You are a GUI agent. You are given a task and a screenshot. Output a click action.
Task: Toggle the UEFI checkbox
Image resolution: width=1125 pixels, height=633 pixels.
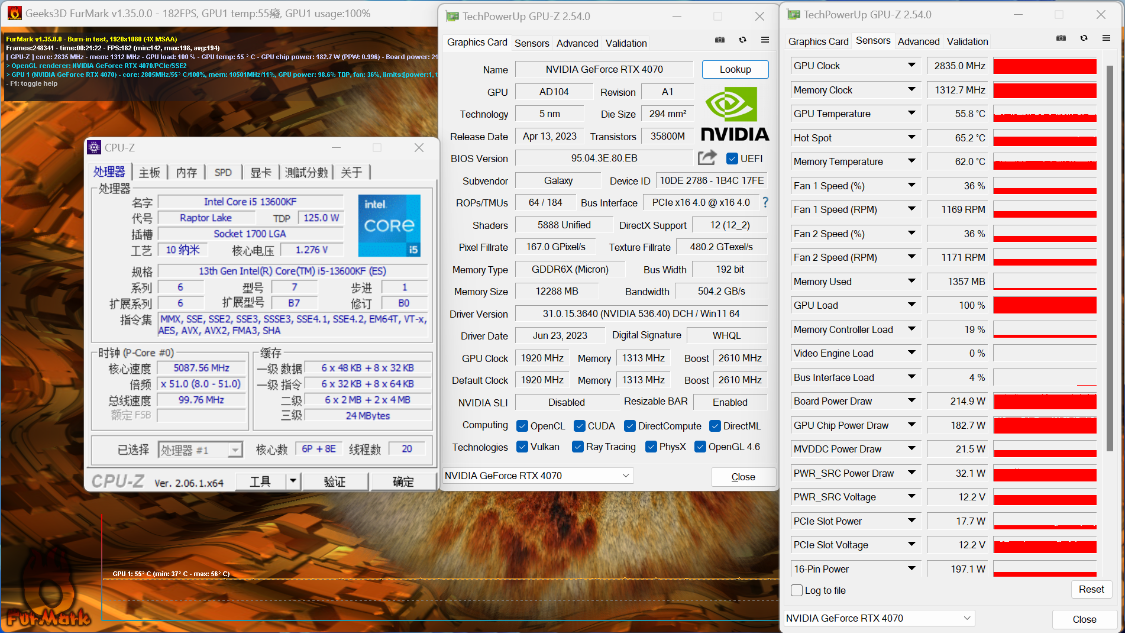[x=732, y=158]
